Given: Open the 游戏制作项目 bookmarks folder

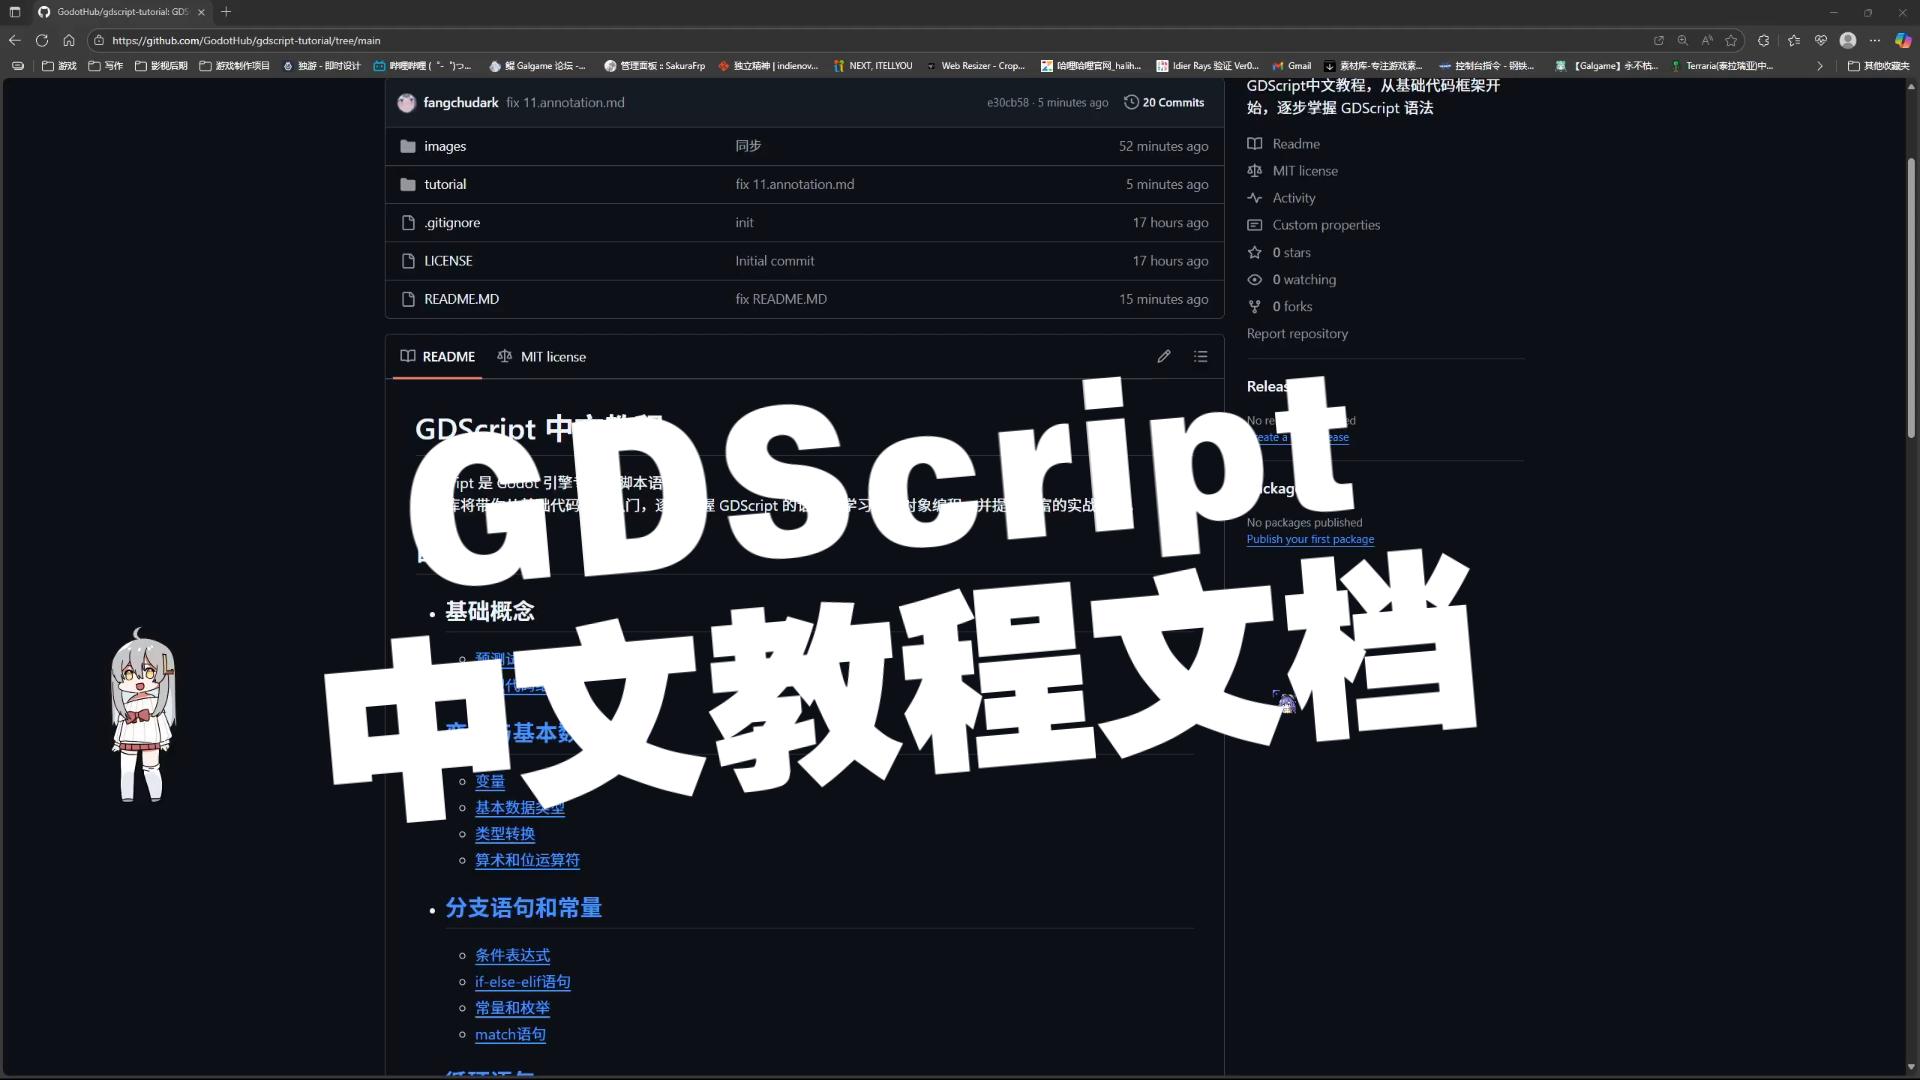Looking at the screenshot, I should (x=234, y=66).
